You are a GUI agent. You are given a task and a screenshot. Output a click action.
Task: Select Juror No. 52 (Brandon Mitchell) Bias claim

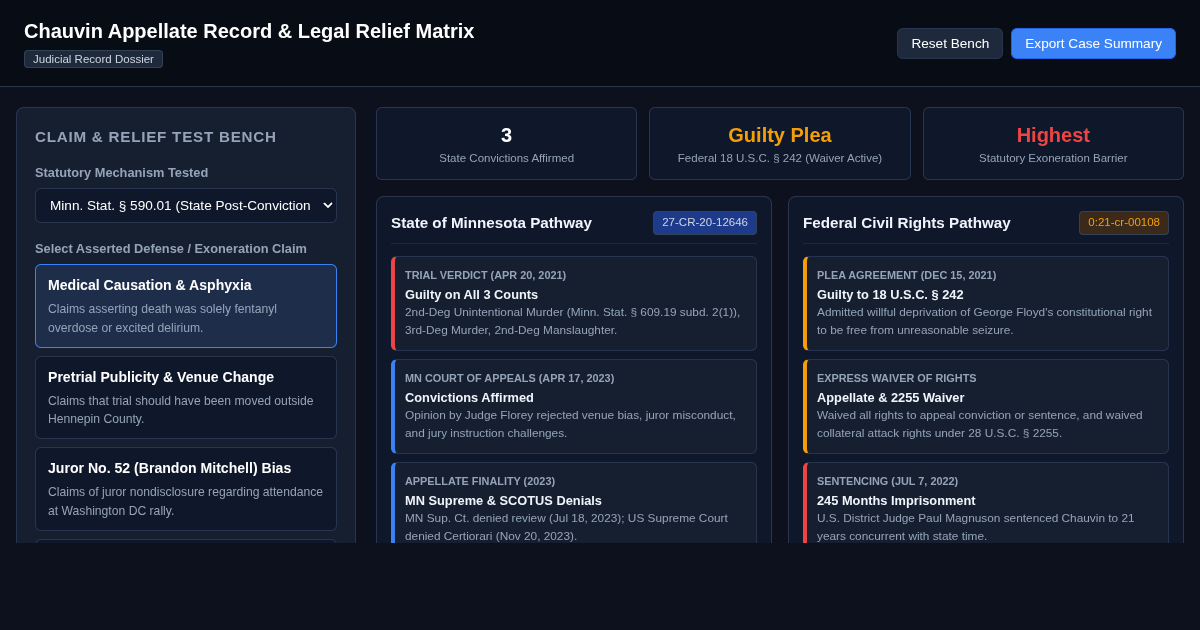point(186,489)
